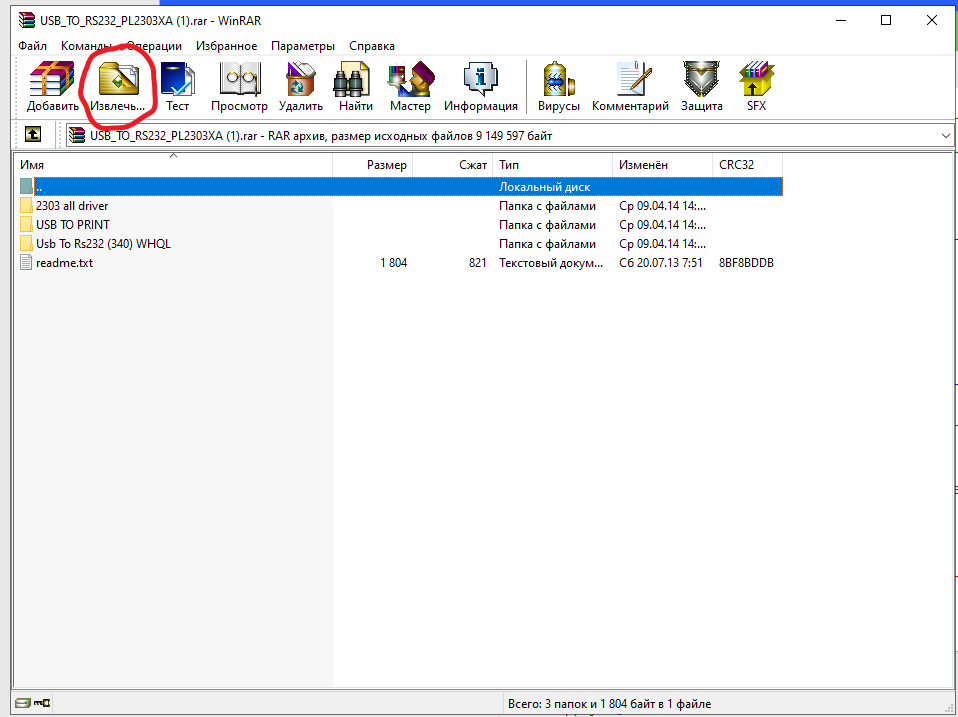Image resolution: width=958 pixels, height=717 pixels.
Task: Select the parent '..' row
Action: [x=401, y=187]
